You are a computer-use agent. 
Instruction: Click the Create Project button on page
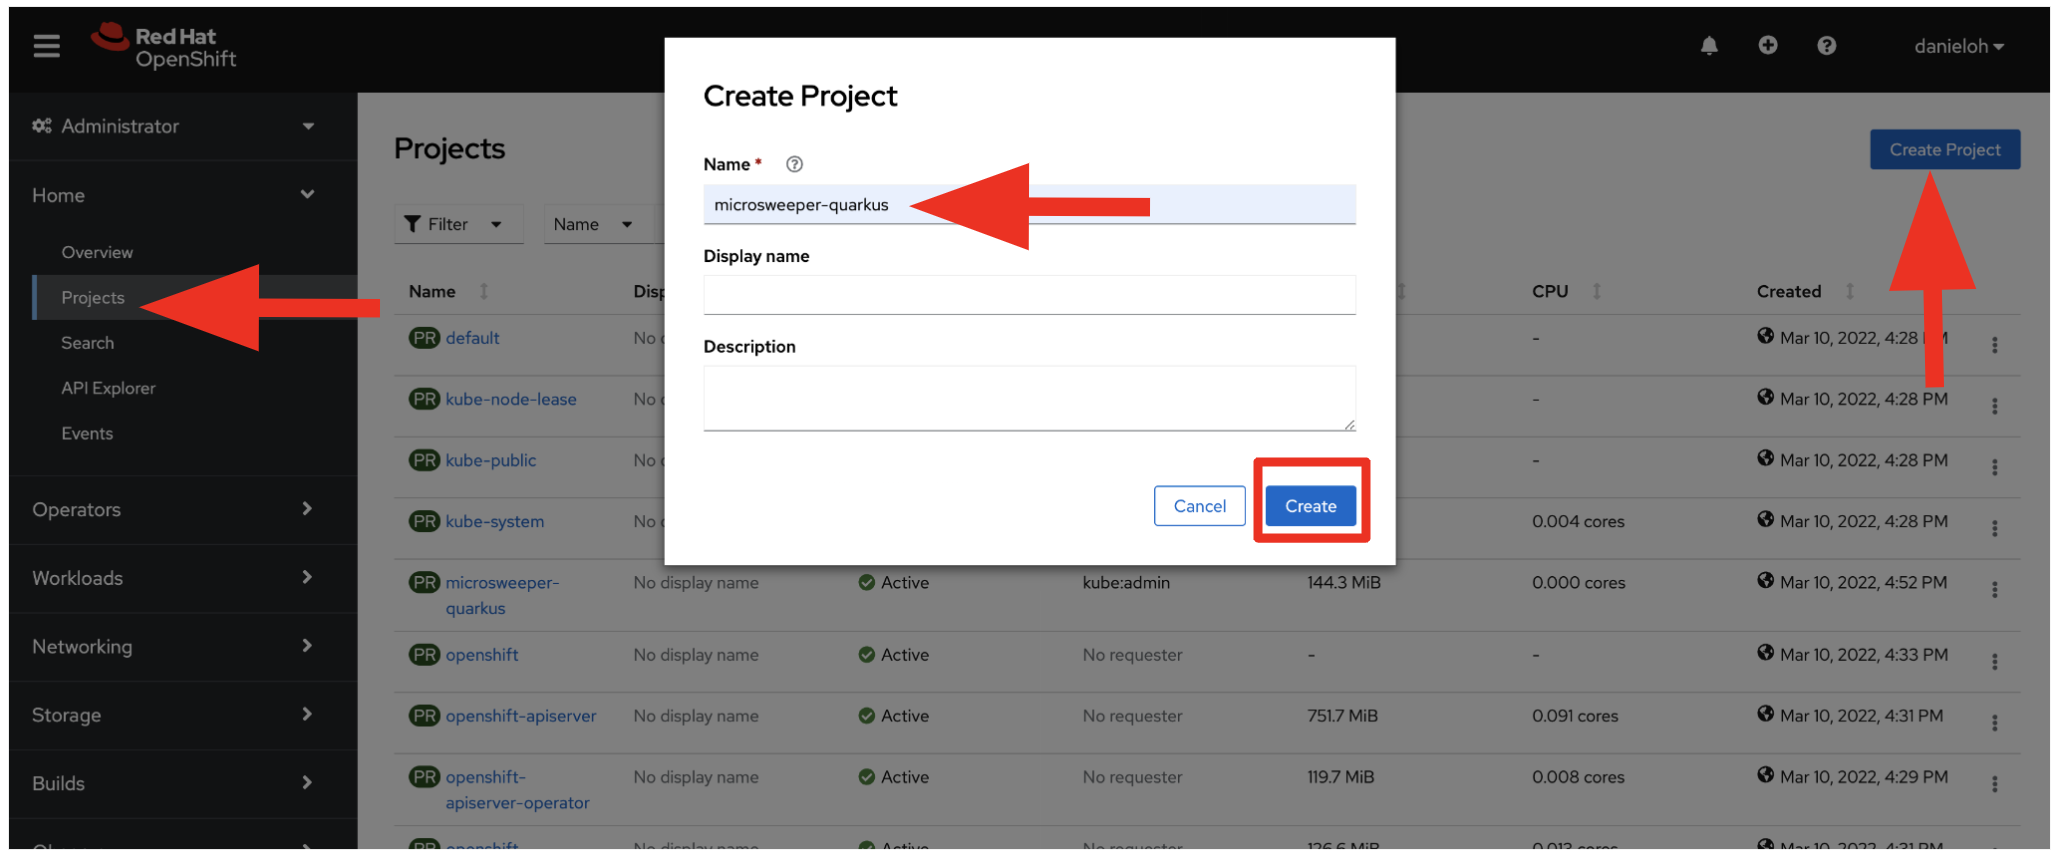[1944, 149]
